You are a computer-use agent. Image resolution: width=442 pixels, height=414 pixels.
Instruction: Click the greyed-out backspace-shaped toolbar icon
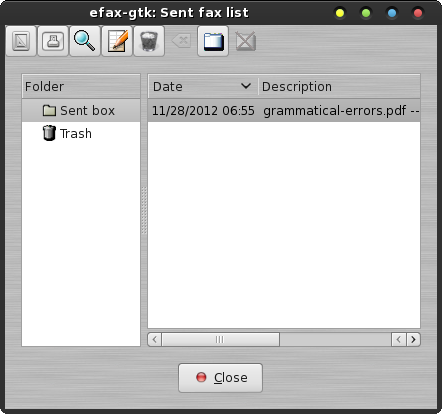coord(181,41)
